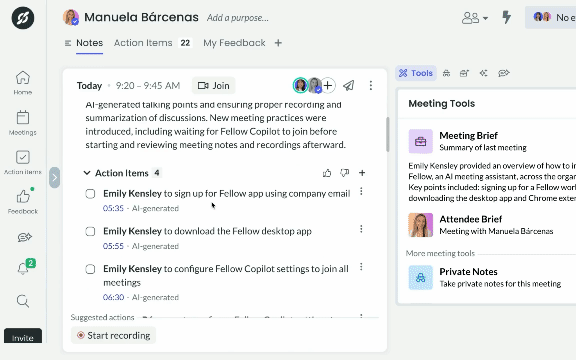Screen dimensions: 576x360
Task: Expand the collapsed sidebar panel arrow
Action: 54,178
